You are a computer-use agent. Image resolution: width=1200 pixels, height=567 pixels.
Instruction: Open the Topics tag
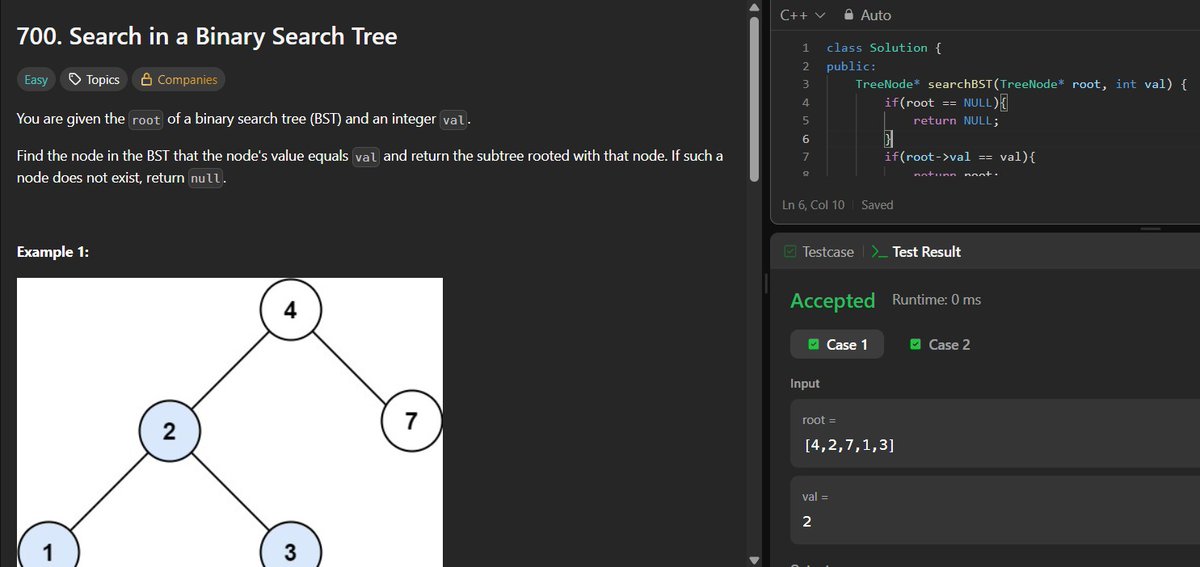pyautogui.click(x=93, y=79)
